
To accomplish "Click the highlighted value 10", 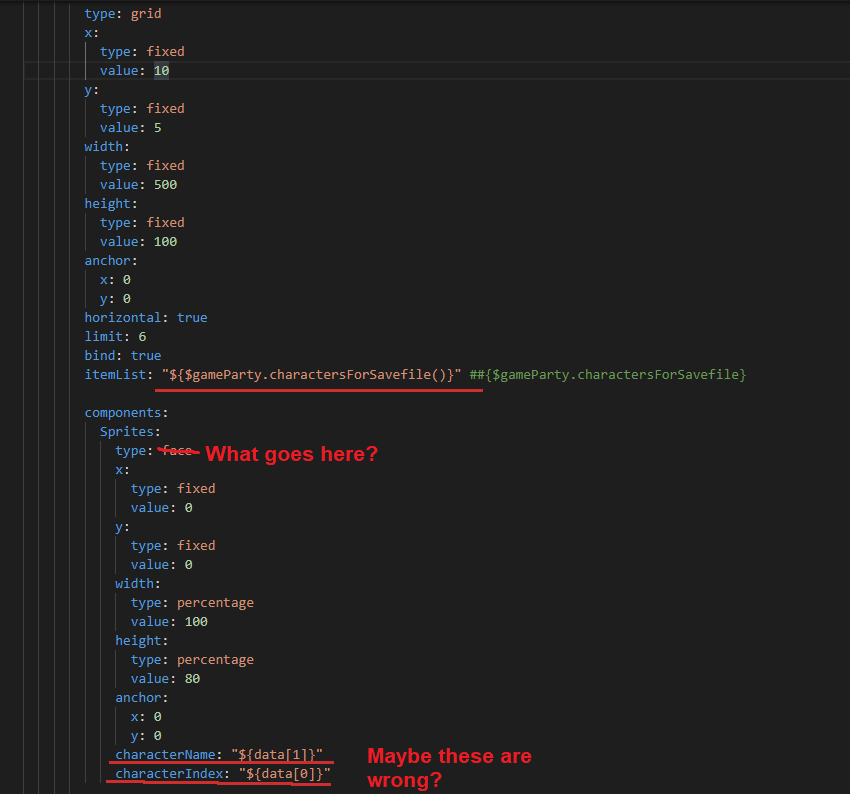I will pos(162,70).
